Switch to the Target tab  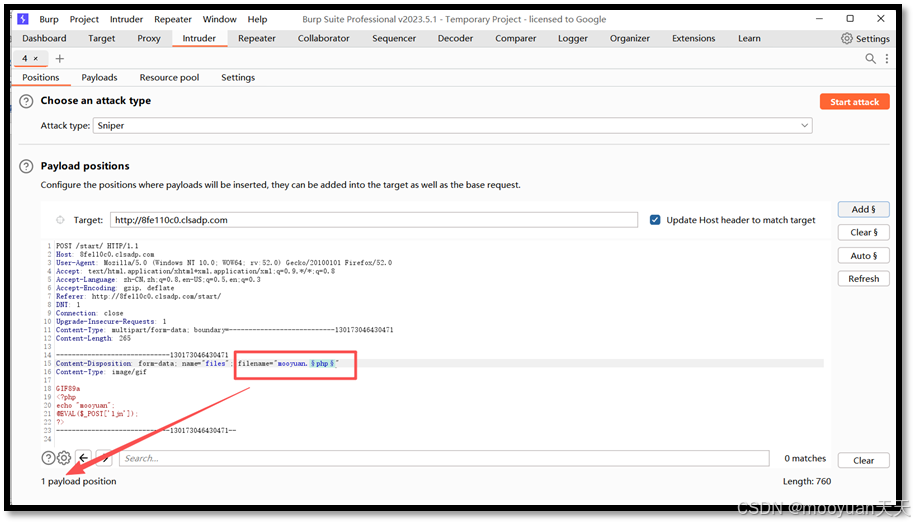(102, 39)
